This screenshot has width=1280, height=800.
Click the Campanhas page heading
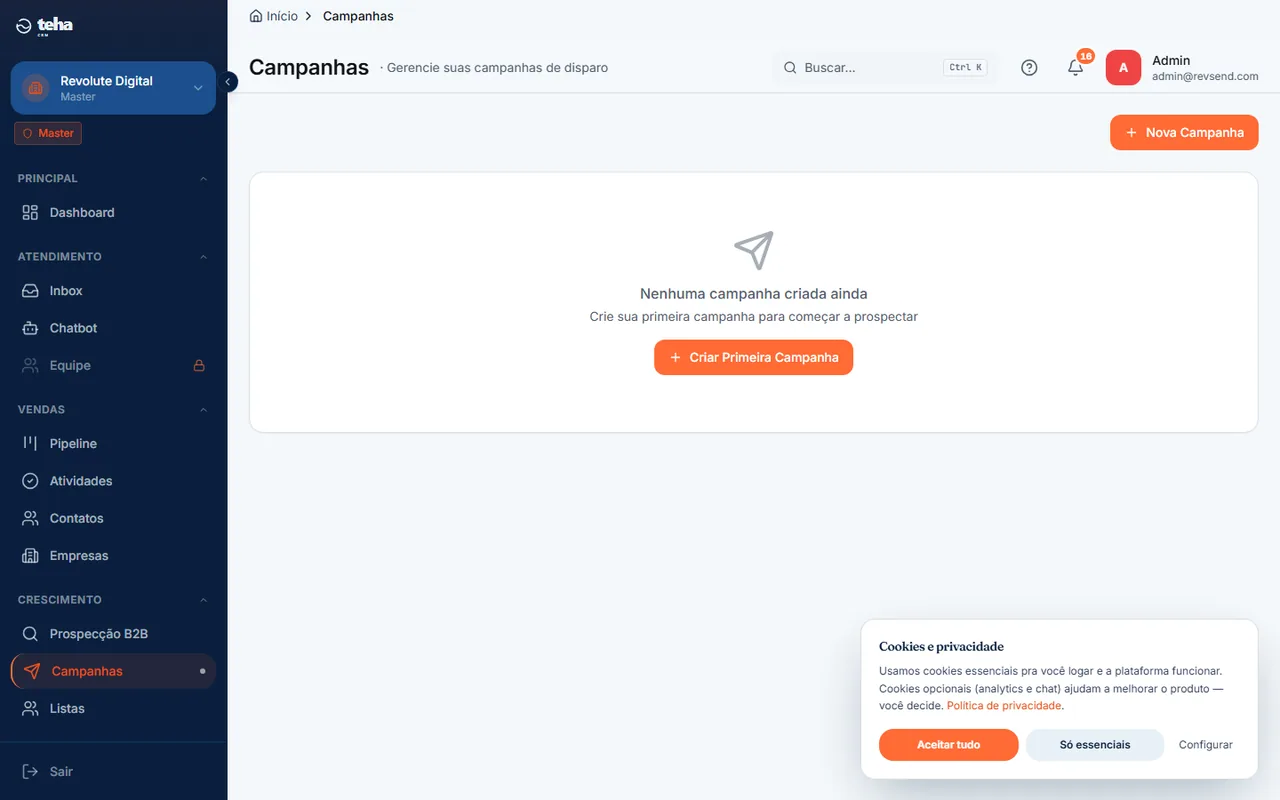click(x=309, y=67)
